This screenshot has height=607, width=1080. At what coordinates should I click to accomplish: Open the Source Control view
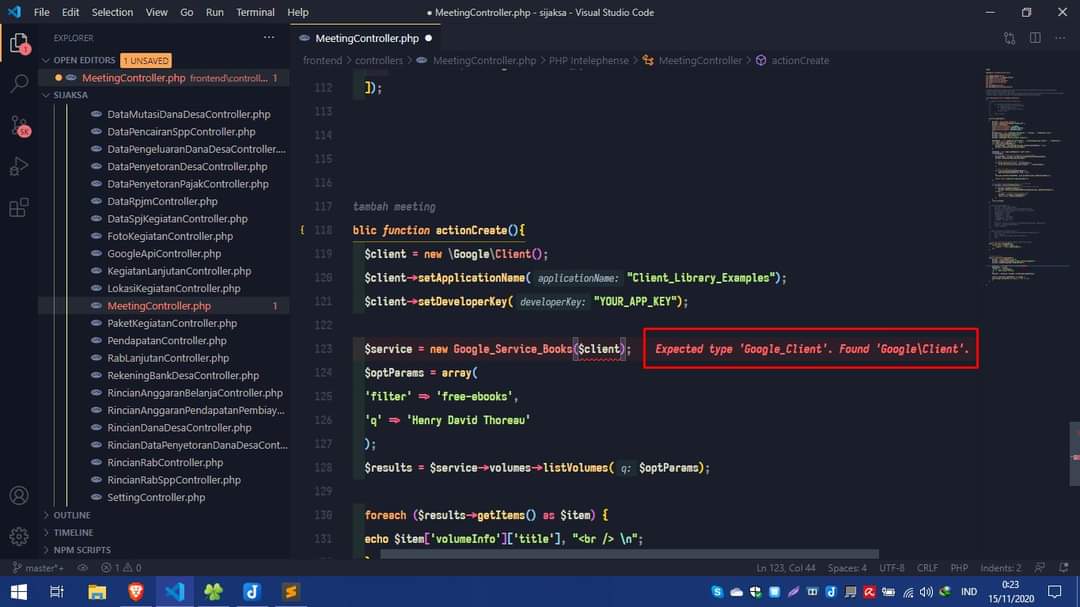(19, 126)
